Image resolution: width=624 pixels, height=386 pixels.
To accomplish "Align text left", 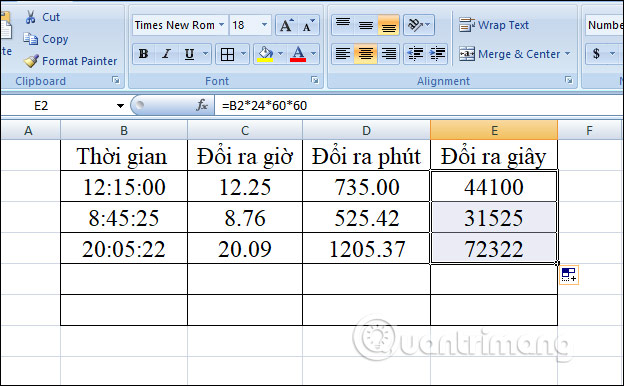I will coord(343,54).
